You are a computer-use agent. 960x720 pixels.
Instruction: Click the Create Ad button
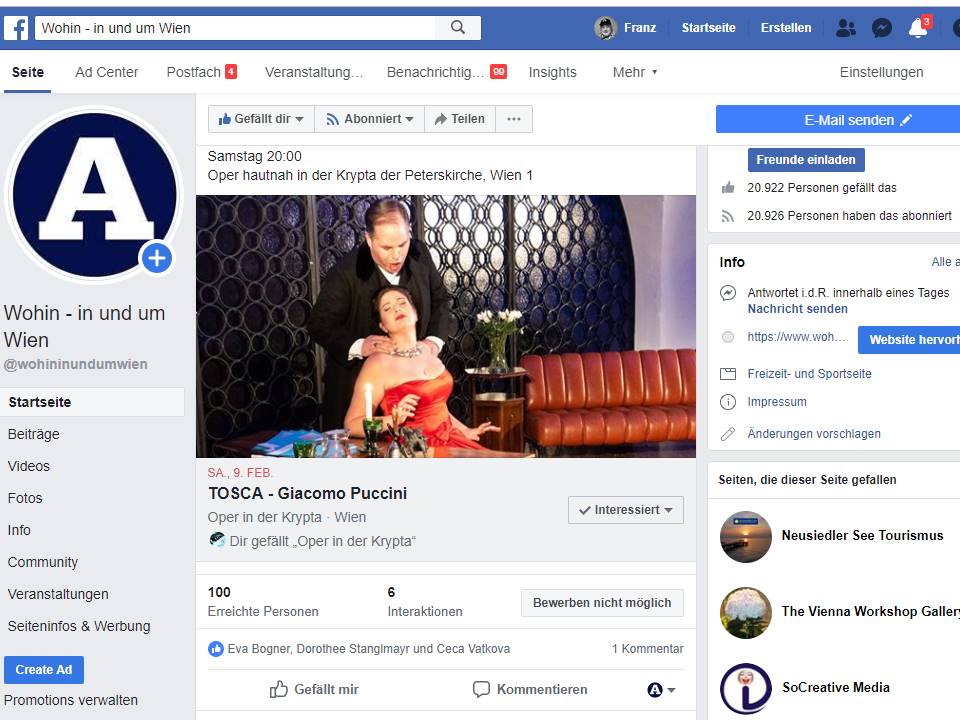[43, 670]
